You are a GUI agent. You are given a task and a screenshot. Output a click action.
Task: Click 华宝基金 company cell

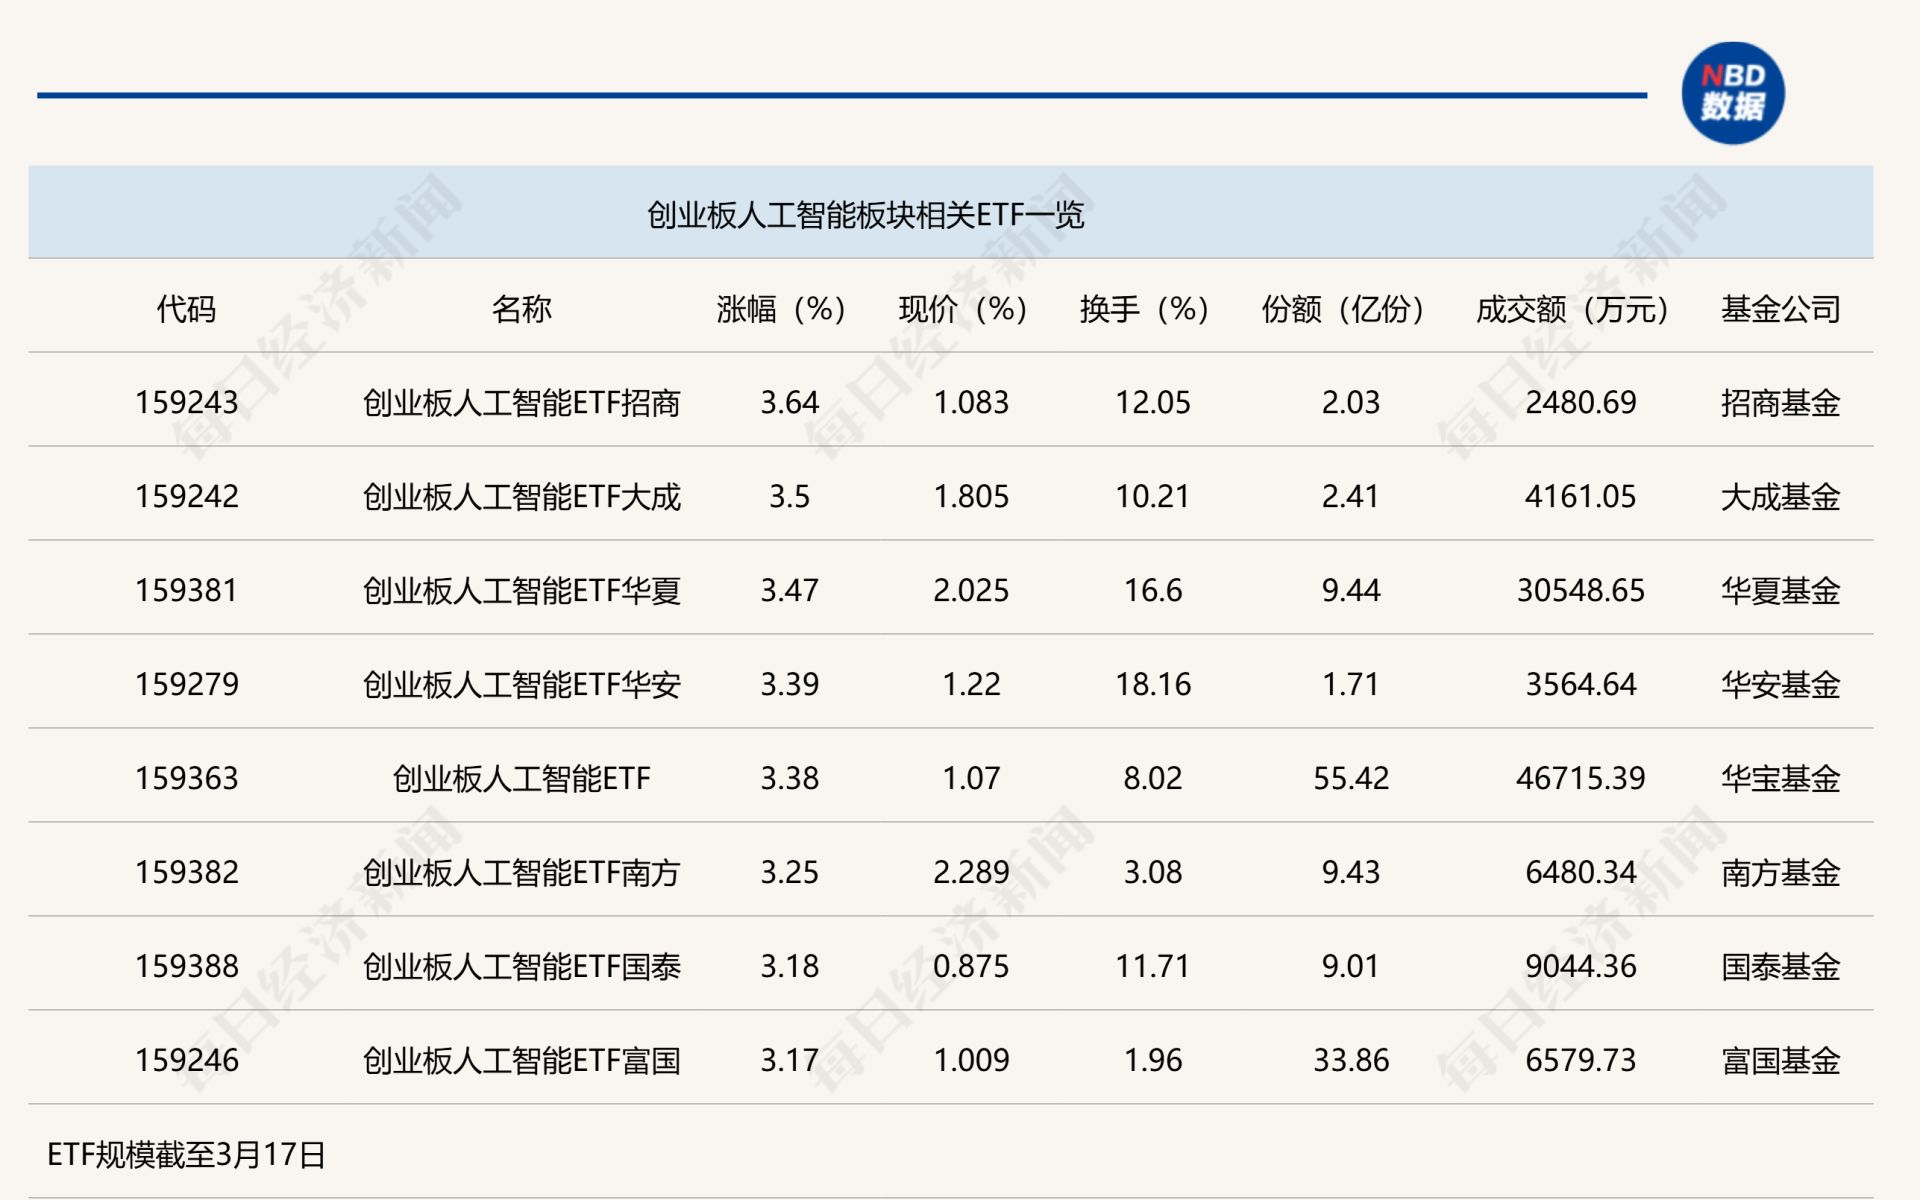[x=1780, y=778]
